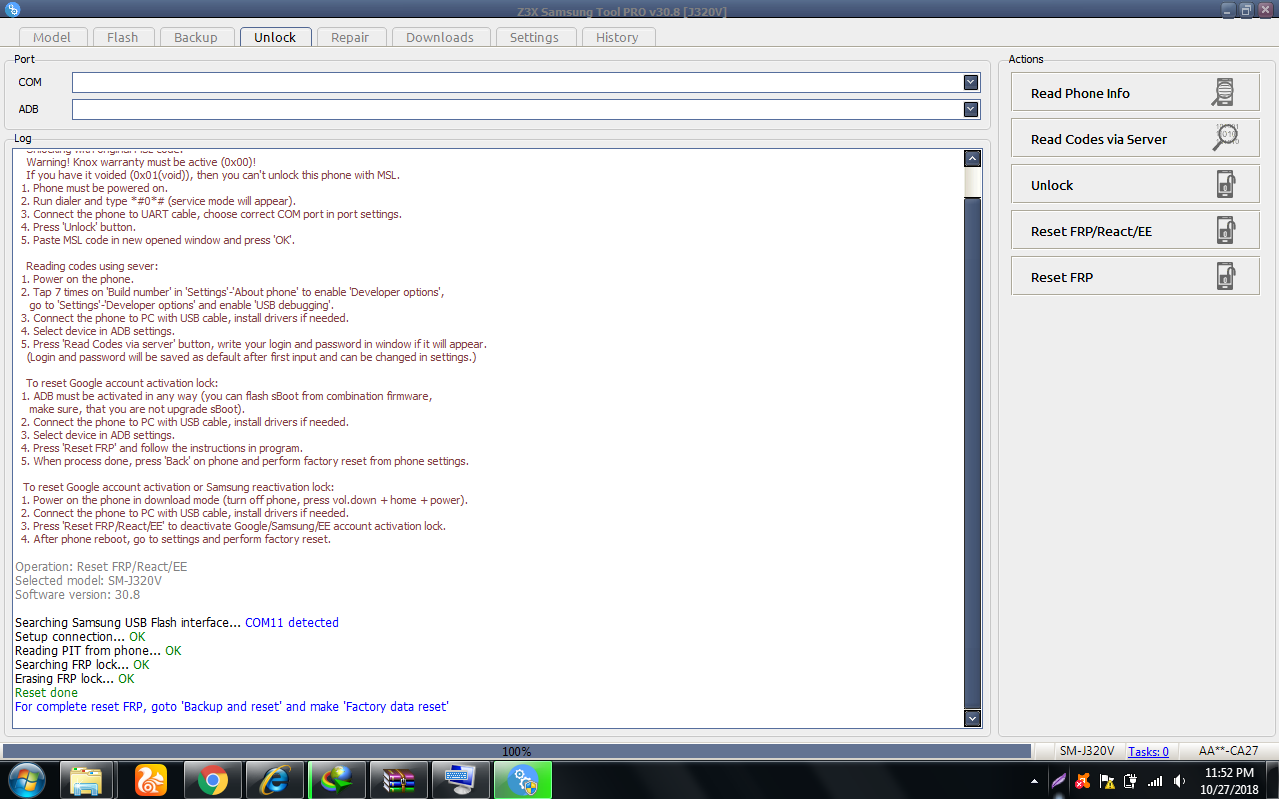This screenshot has width=1279, height=799.
Task: Open Internet Explorer from the taskbar
Action: [274, 780]
